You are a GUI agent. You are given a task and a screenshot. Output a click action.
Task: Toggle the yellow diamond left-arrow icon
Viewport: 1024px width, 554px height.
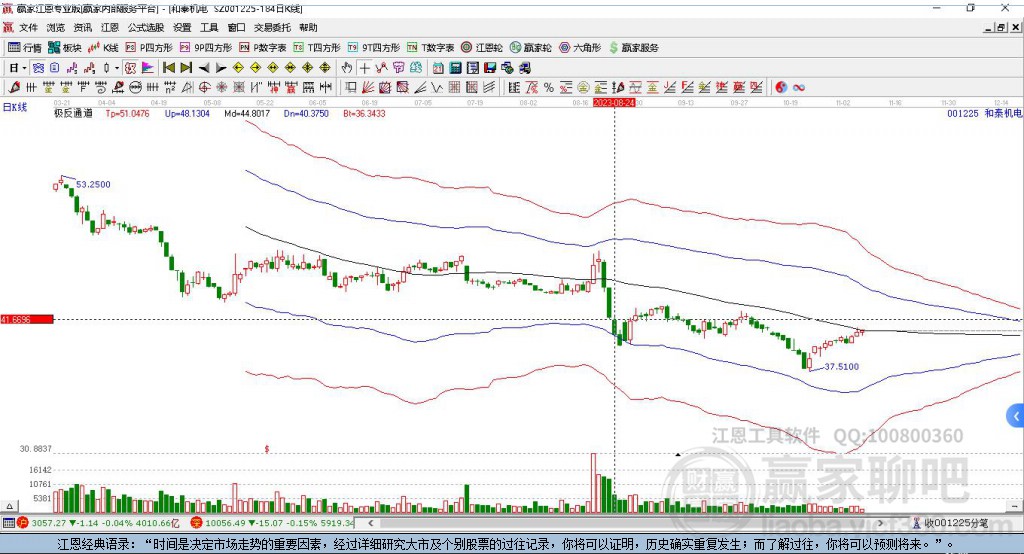[x=238, y=68]
